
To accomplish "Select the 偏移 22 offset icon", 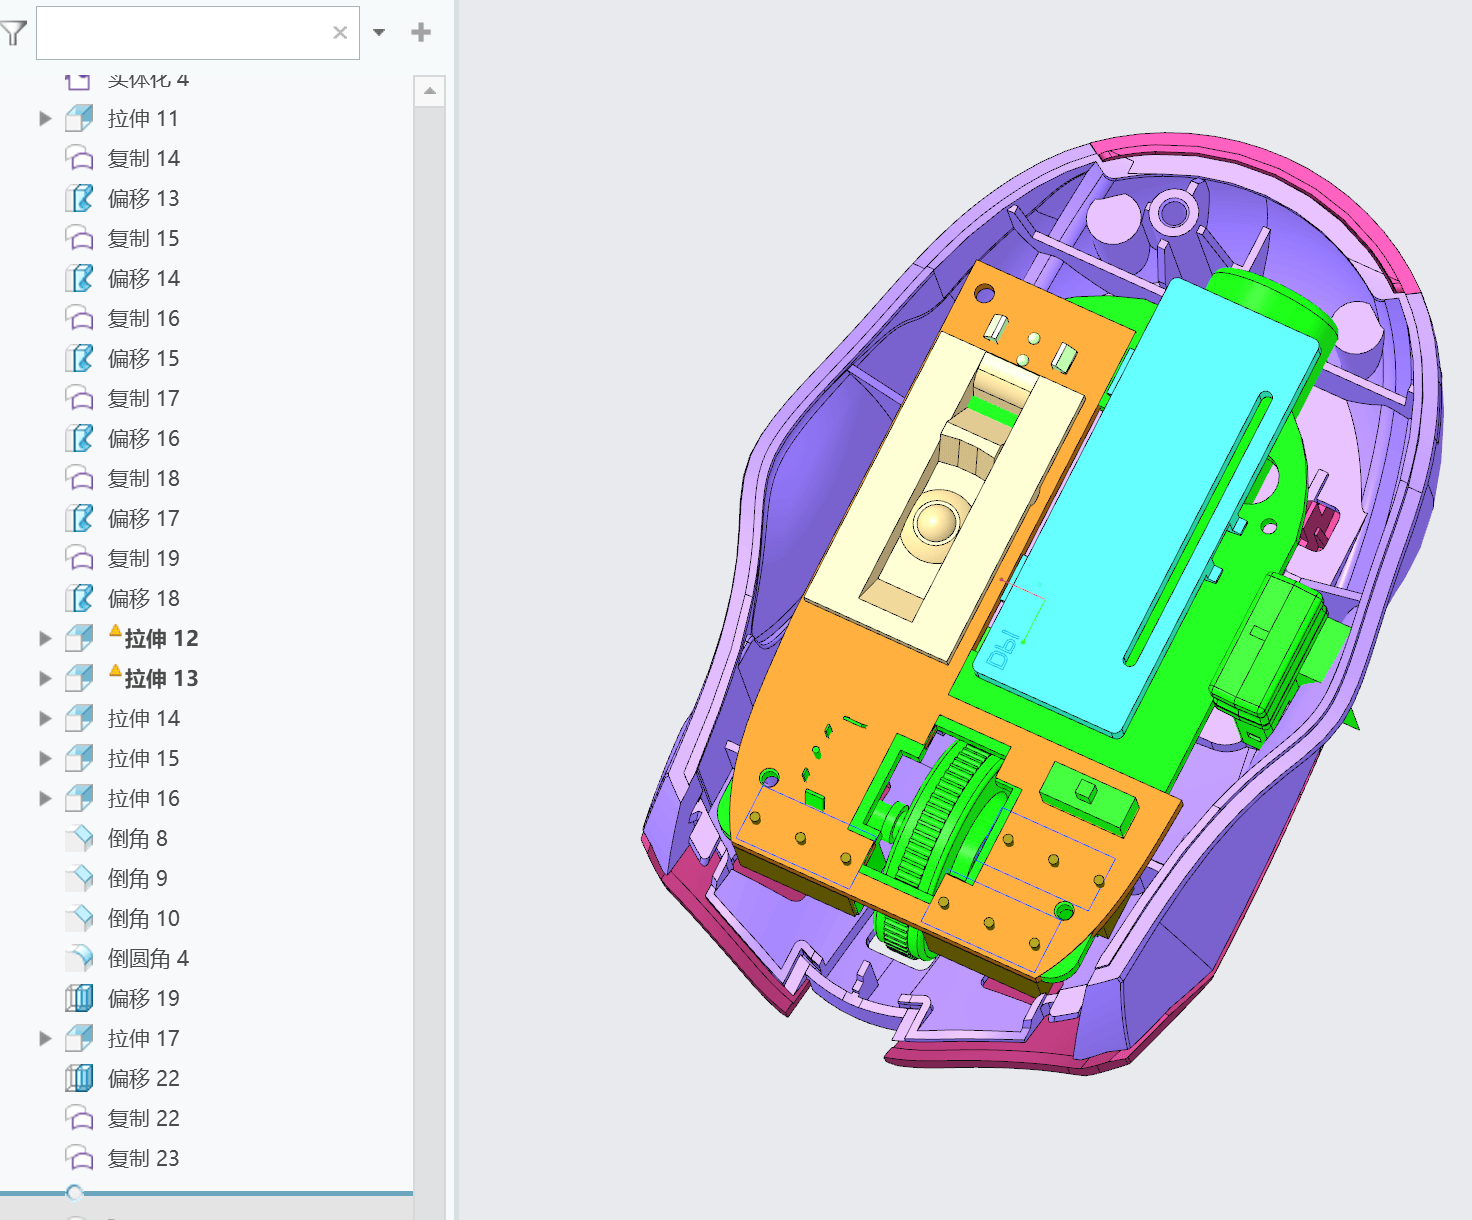I will tap(79, 1078).
